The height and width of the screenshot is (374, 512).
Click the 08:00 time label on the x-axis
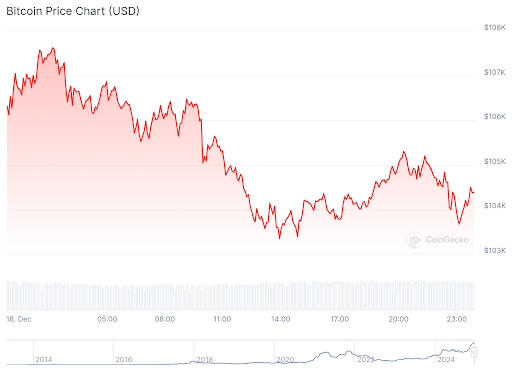[x=165, y=319]
